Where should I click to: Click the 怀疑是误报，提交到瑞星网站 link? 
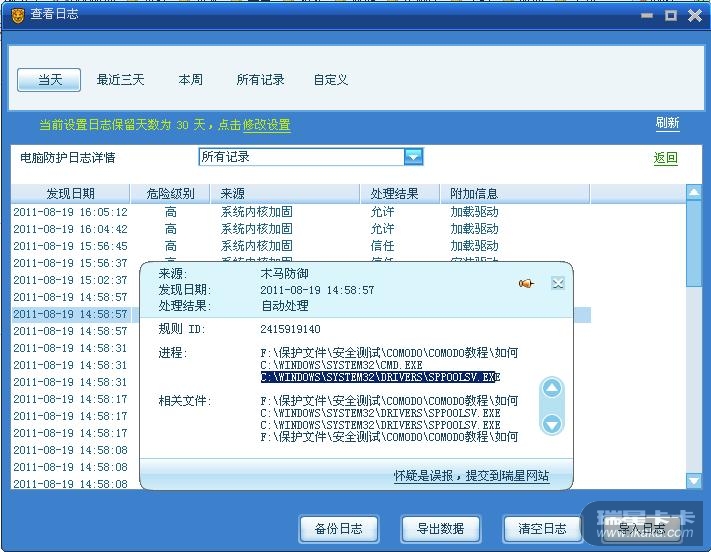471,476
